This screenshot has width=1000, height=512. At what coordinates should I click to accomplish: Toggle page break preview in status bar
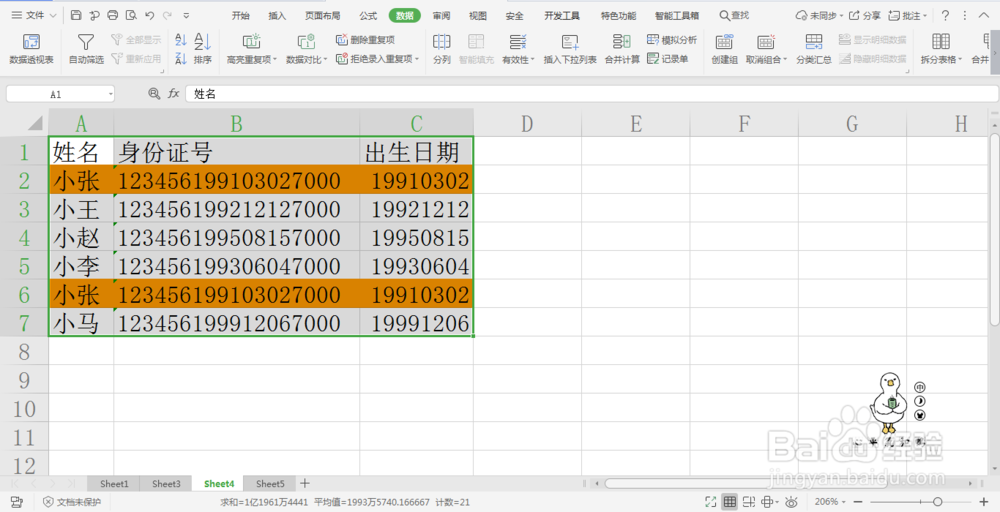pyautogui.click(x=749, y=502)
